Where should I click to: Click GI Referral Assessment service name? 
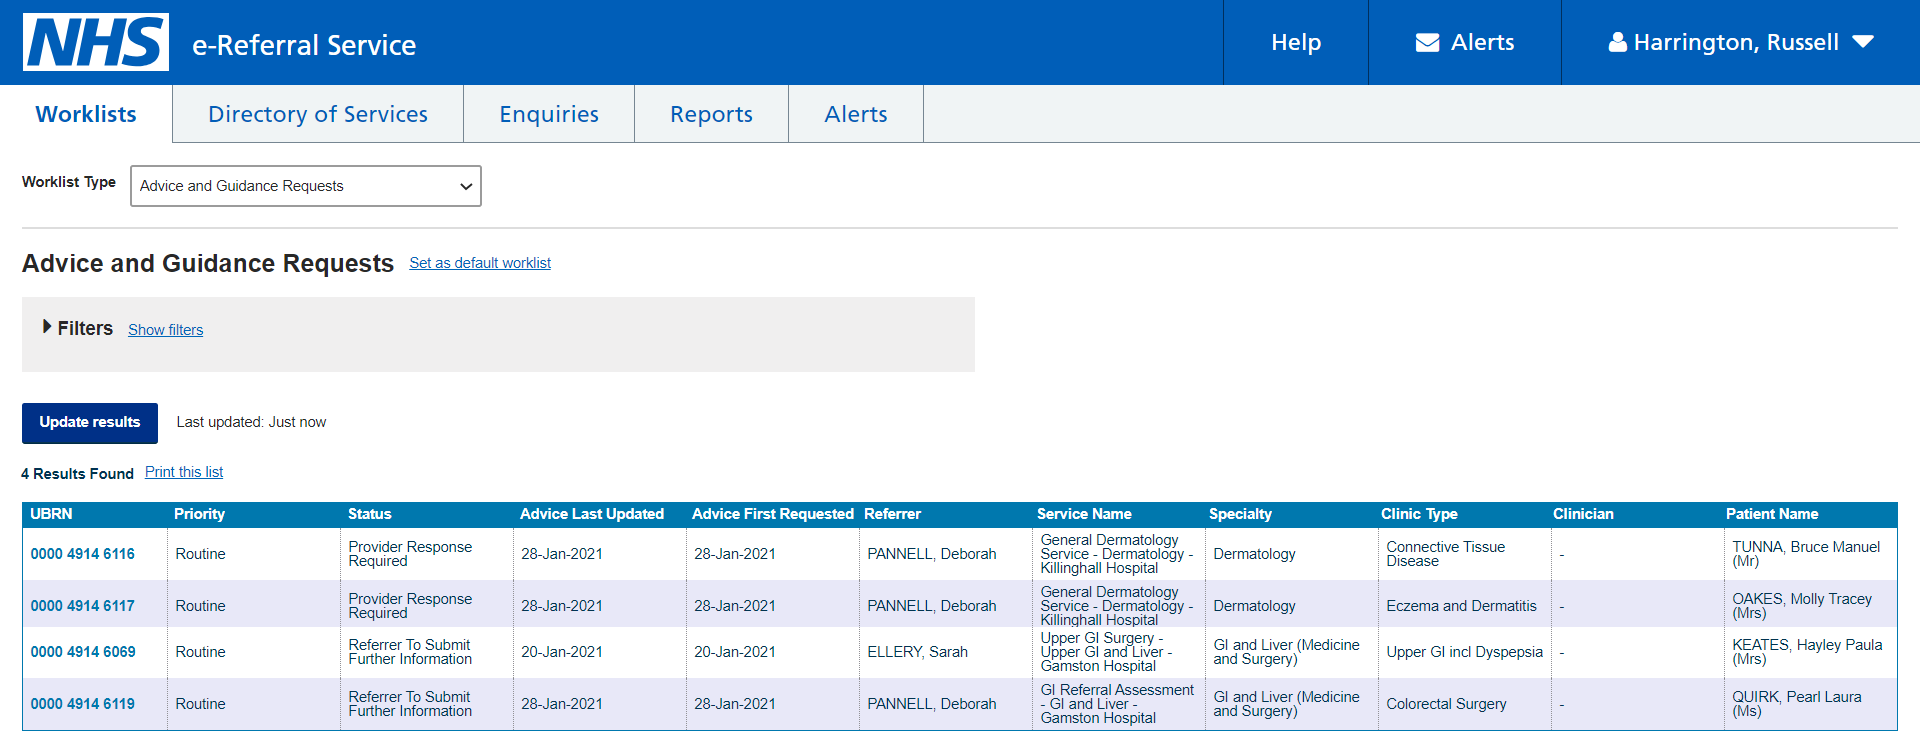point(1117,704)
